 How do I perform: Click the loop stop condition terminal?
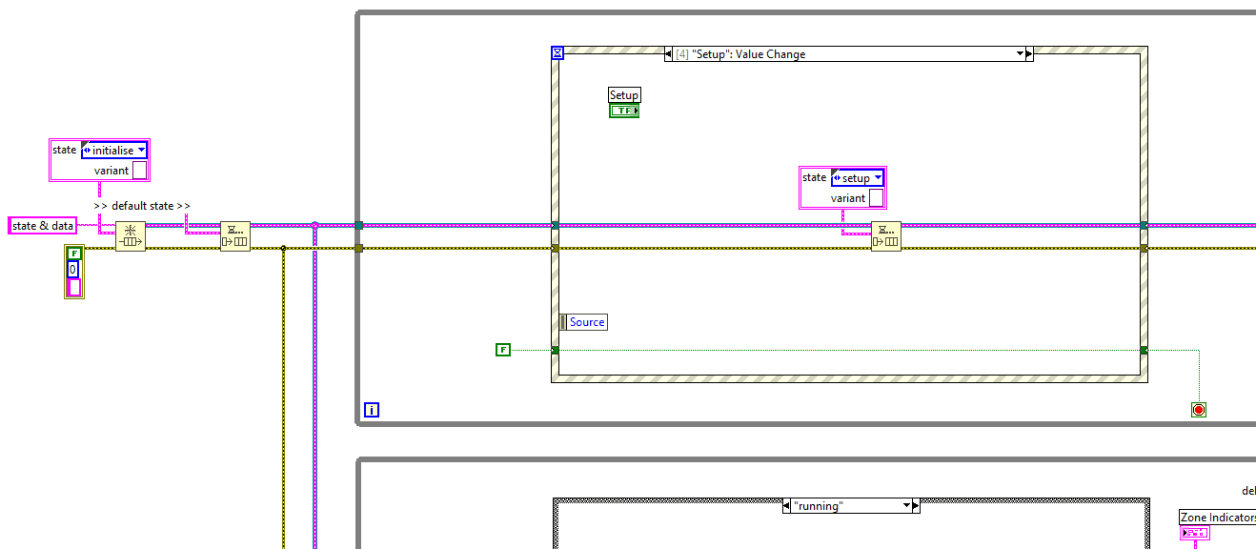[x=1198, y=409]
